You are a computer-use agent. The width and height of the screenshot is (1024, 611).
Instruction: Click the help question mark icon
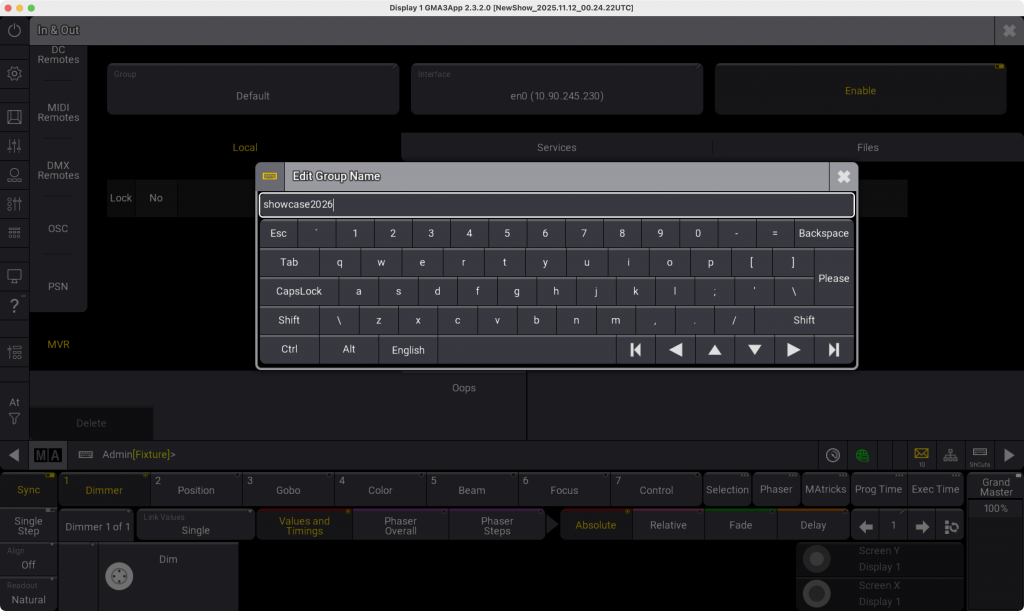click(14, 305)
